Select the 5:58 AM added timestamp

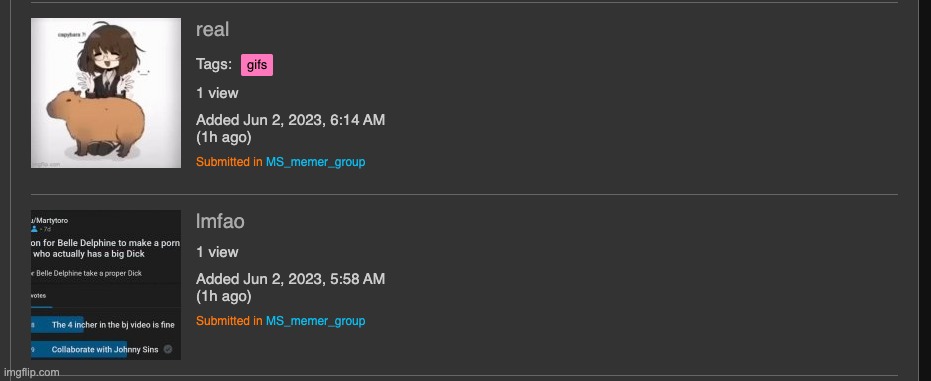click(x=290, y=279)
